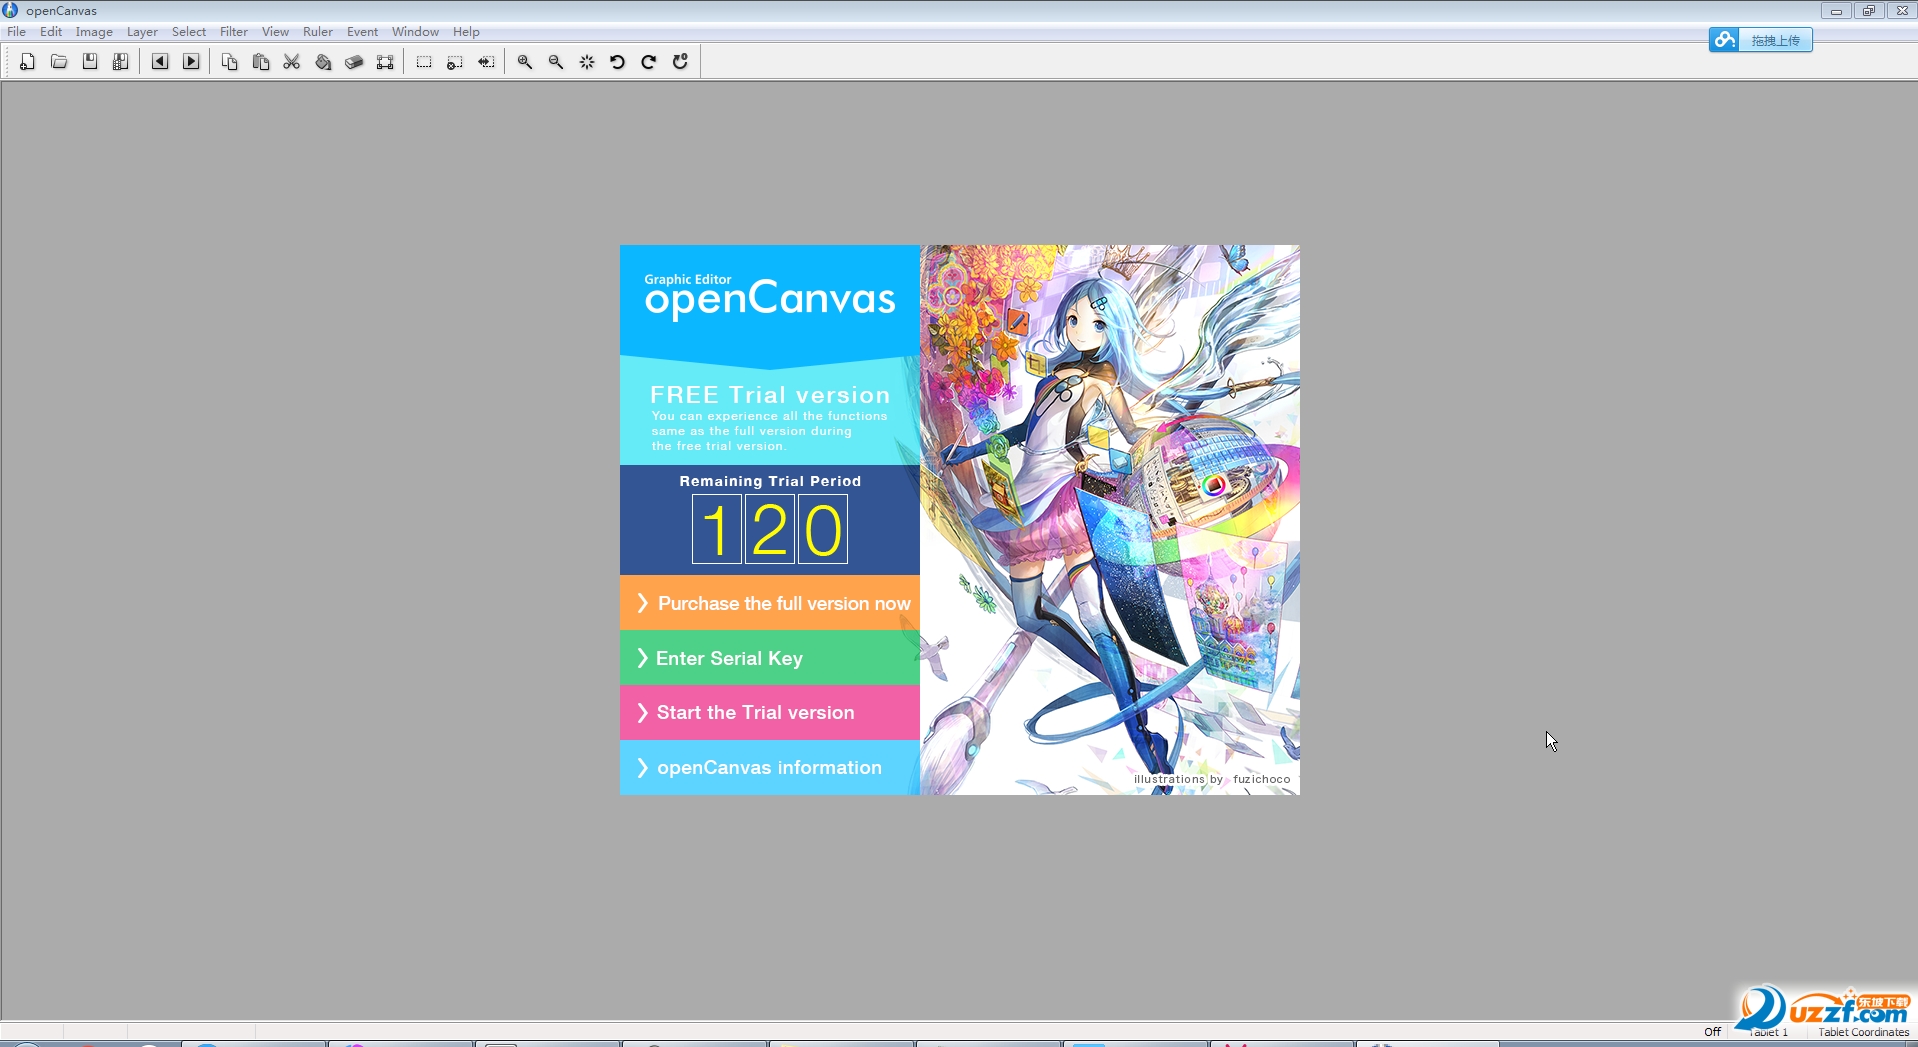Viewport: 1918px width, 1047px height.
Task: Click the deselect selection icon
Action: (x=455, y=62)
